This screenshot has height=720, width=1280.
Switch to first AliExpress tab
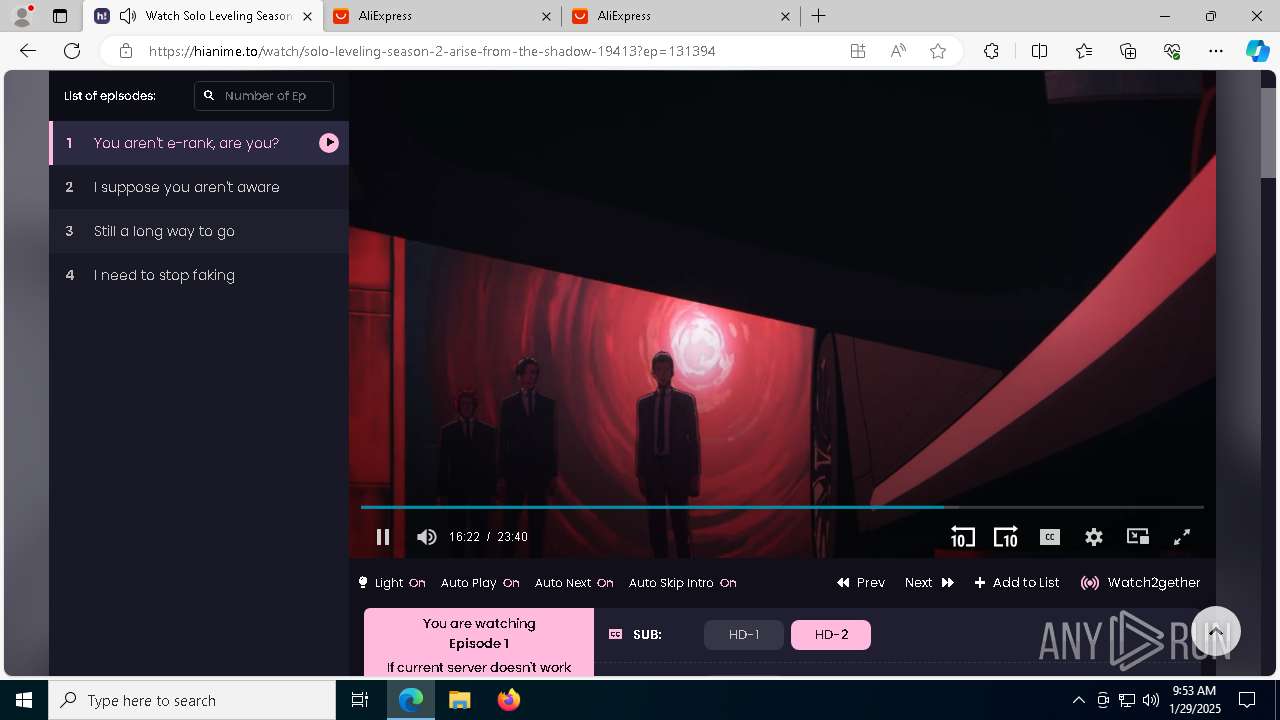click(441, 16)
